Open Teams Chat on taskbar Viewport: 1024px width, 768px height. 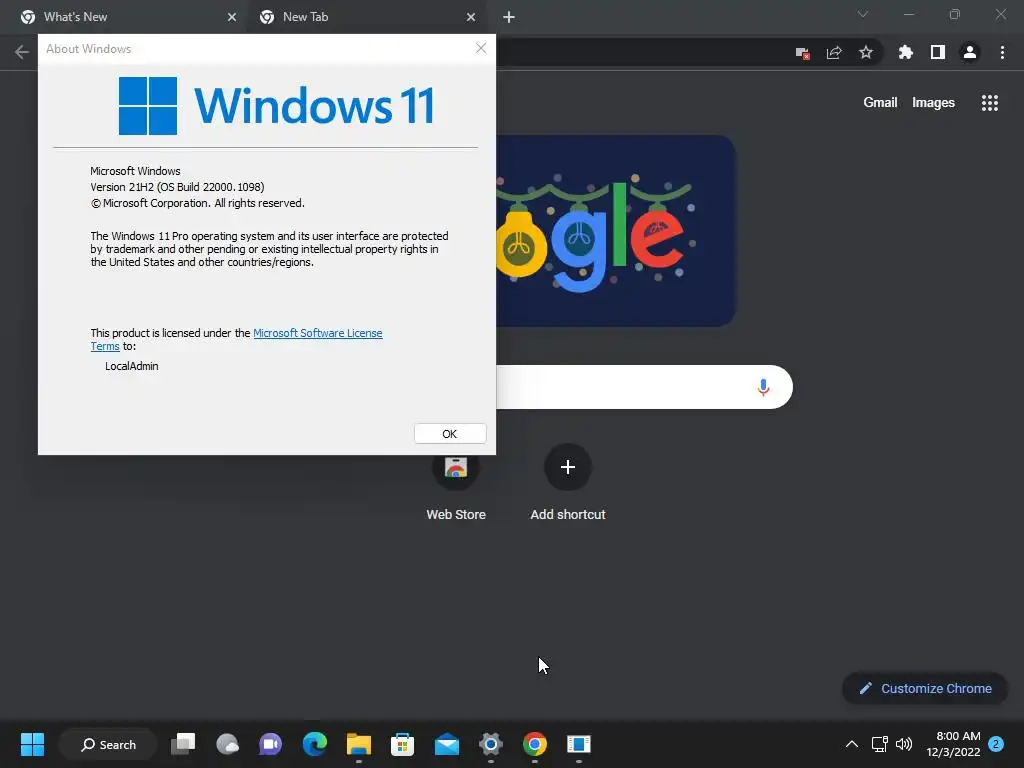tap(270, 744)
